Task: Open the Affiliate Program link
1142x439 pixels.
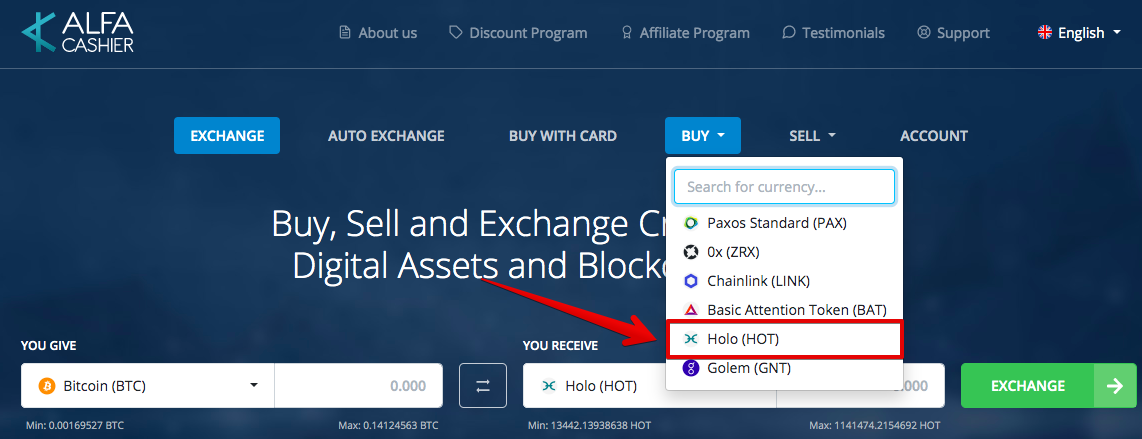Action: (x=684, y=33)
